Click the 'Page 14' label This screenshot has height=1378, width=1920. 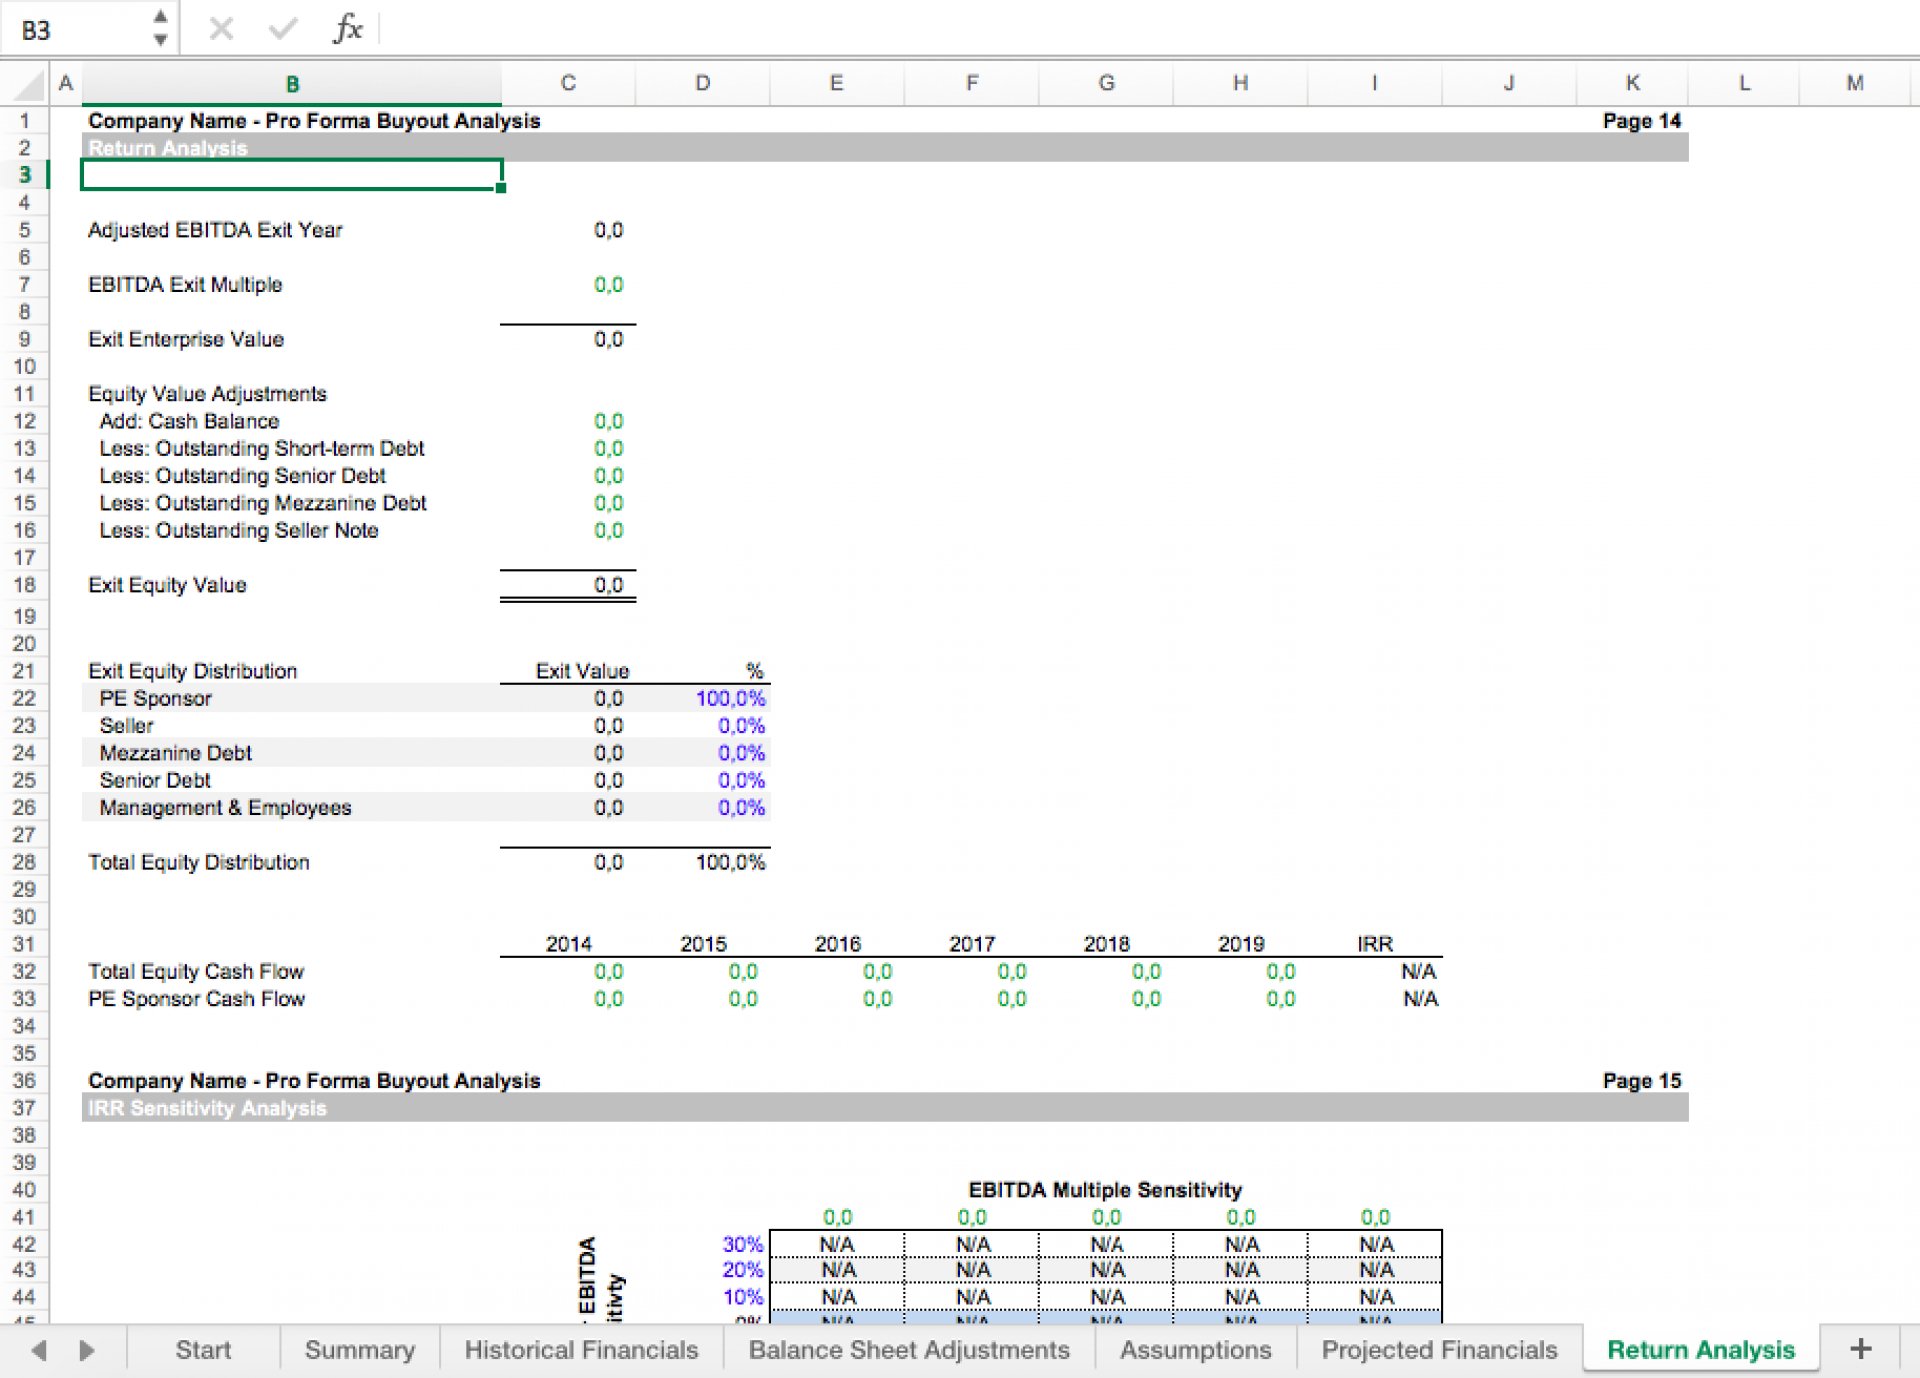(x=1641, y=121)
